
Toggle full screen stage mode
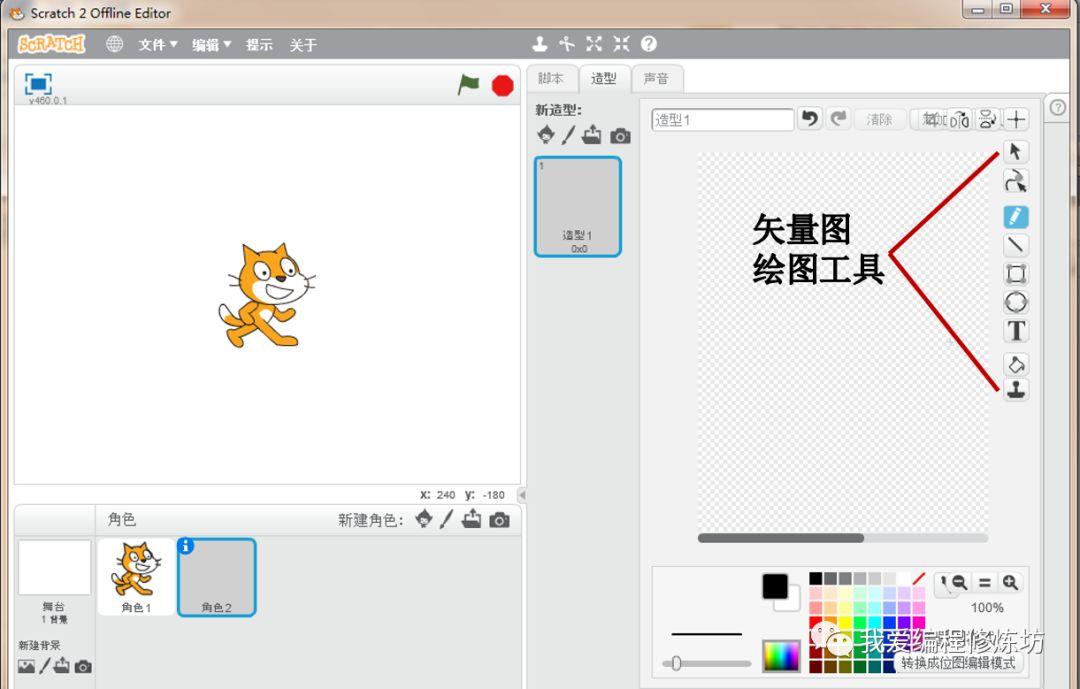tap(38, 84)
